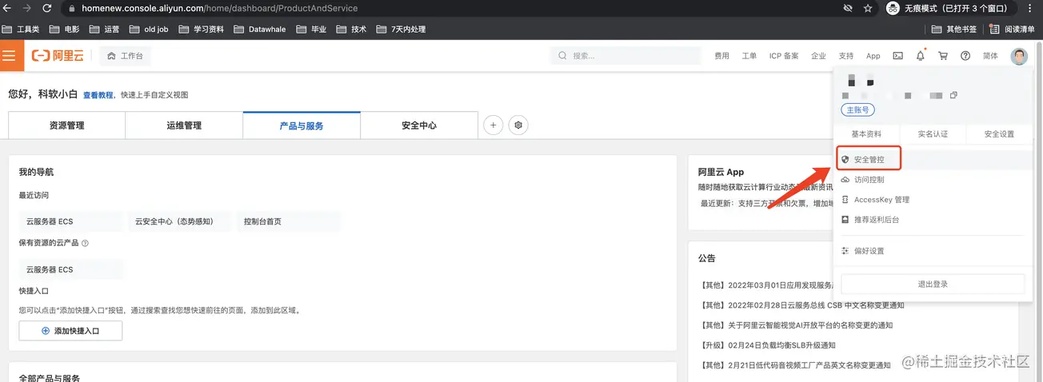Screen dimensions: 1043x382
Task: Open the 简体 language dropdown
Action: tap(990, 56)
